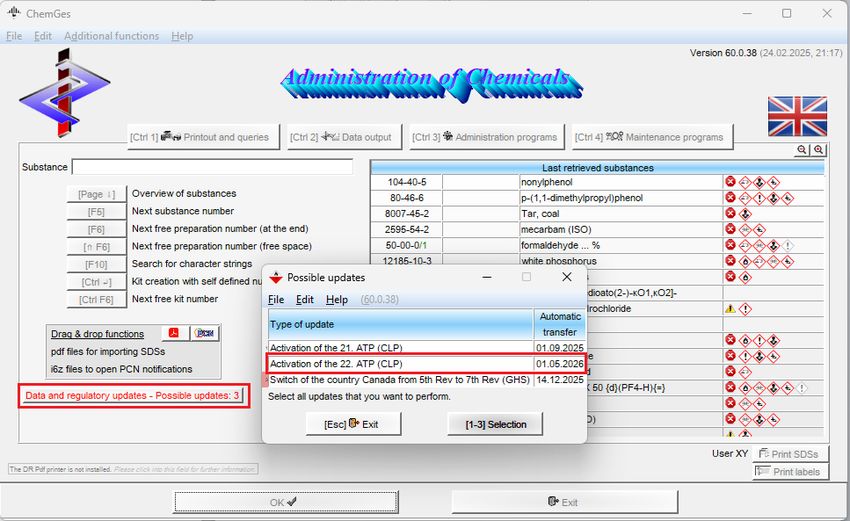This screenshot has height=521, width=850.
Task: Click the DR Pdf printer not installed message
Action: point(133,469)
